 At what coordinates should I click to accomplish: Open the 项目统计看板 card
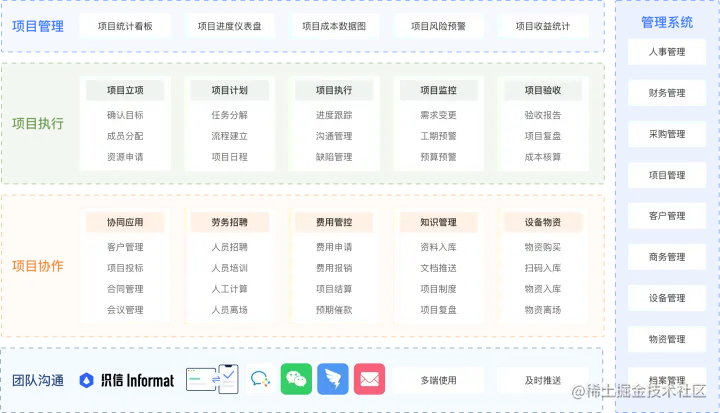click(125, 26)
